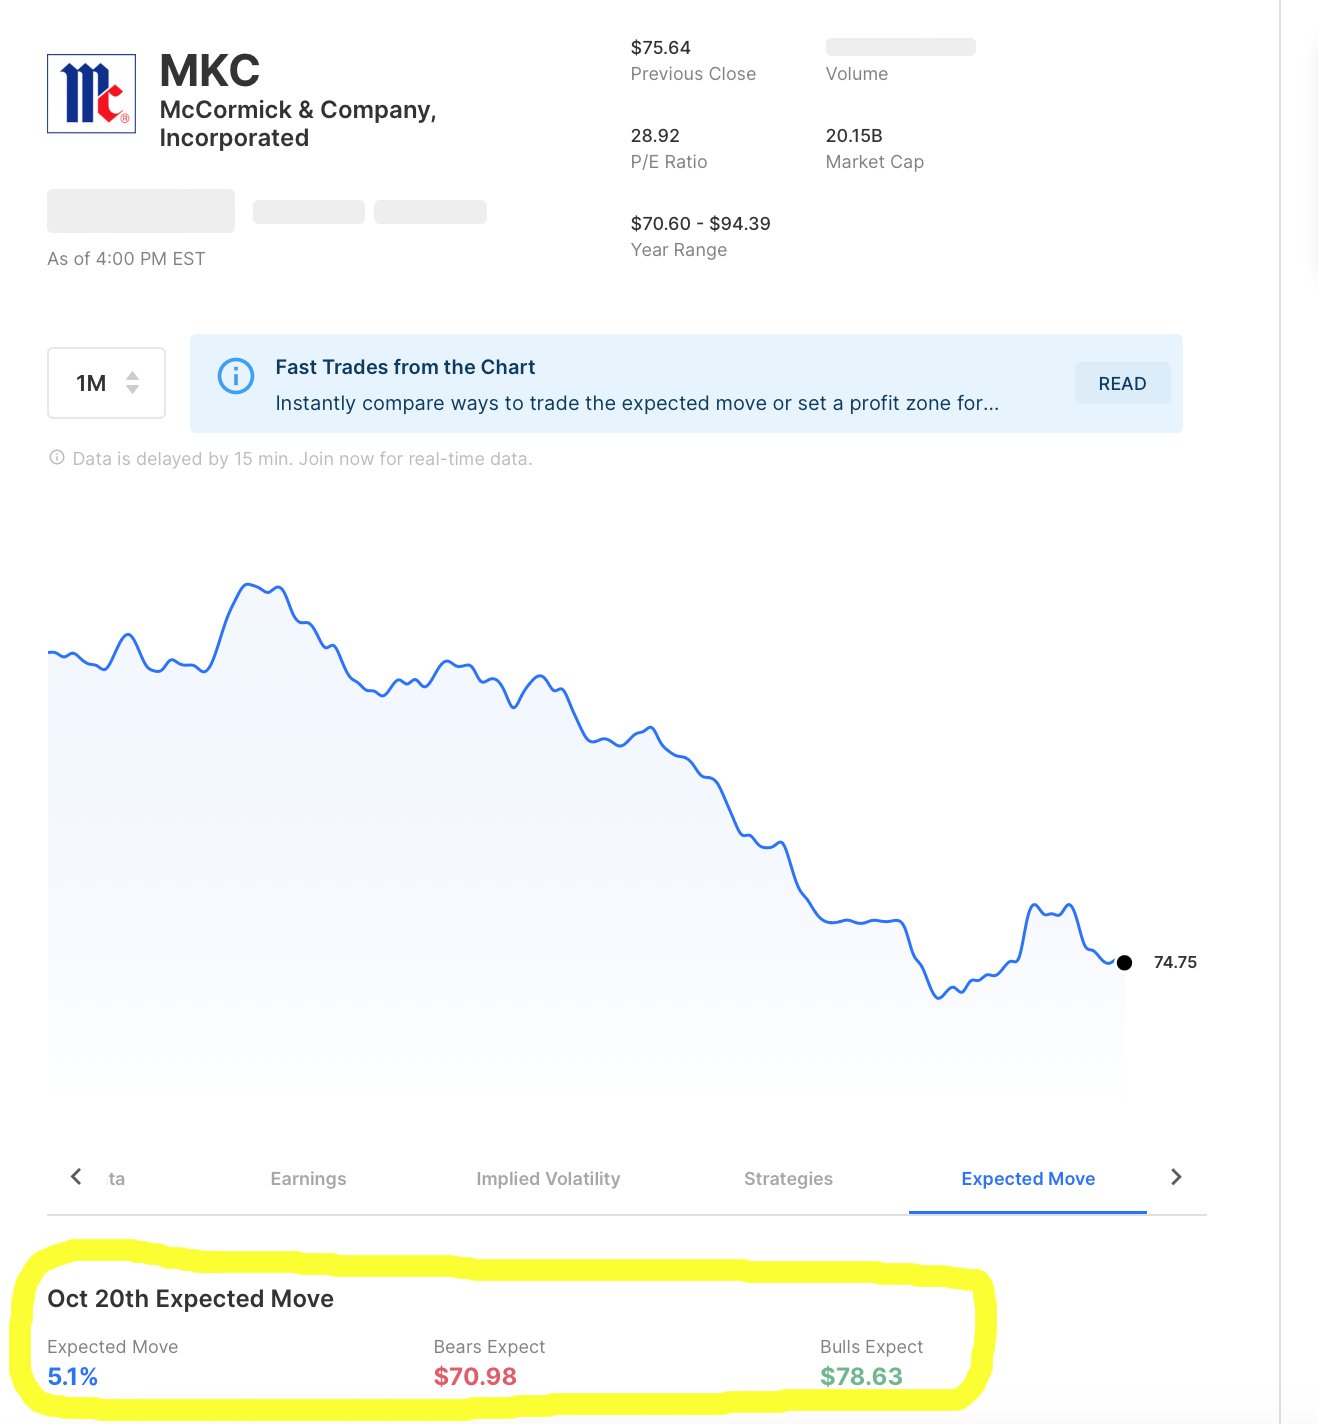The image size is (1318, 1424).
Task: Click the $70.98 Bears Expect value
Action: [x=475, y=1377]
